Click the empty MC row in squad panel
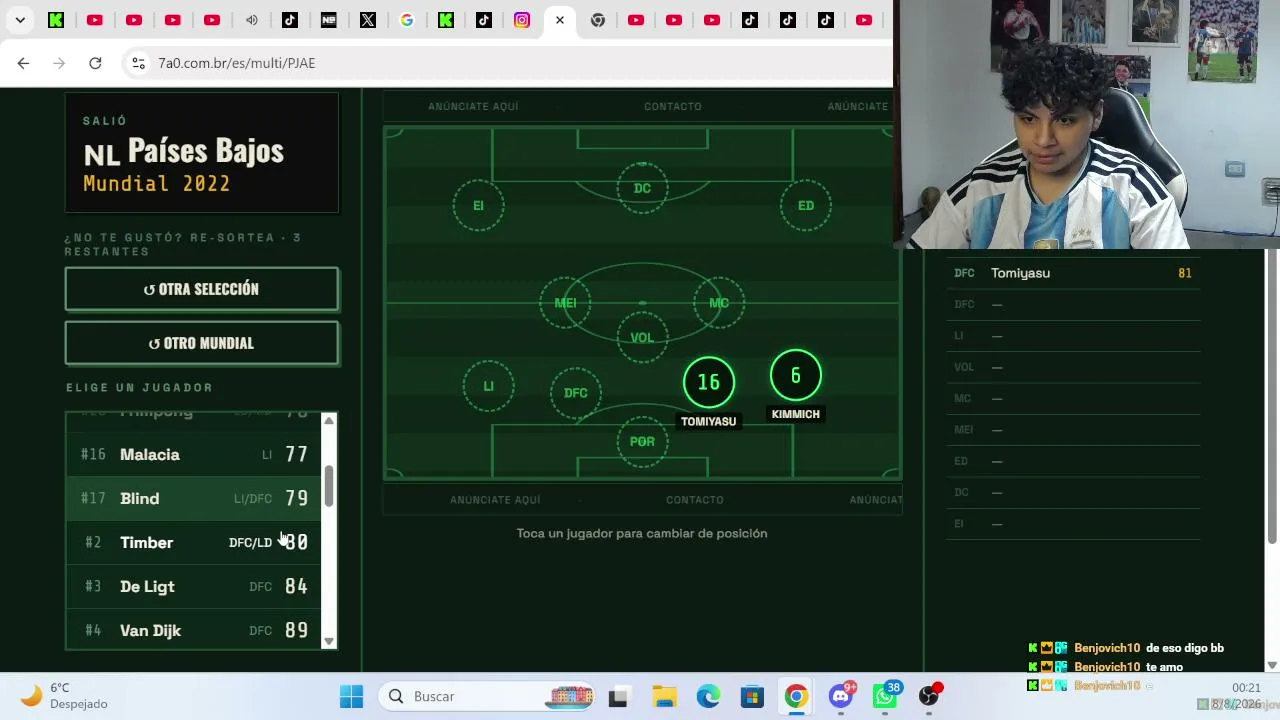1280x720 pixels. pos(1073,398)
